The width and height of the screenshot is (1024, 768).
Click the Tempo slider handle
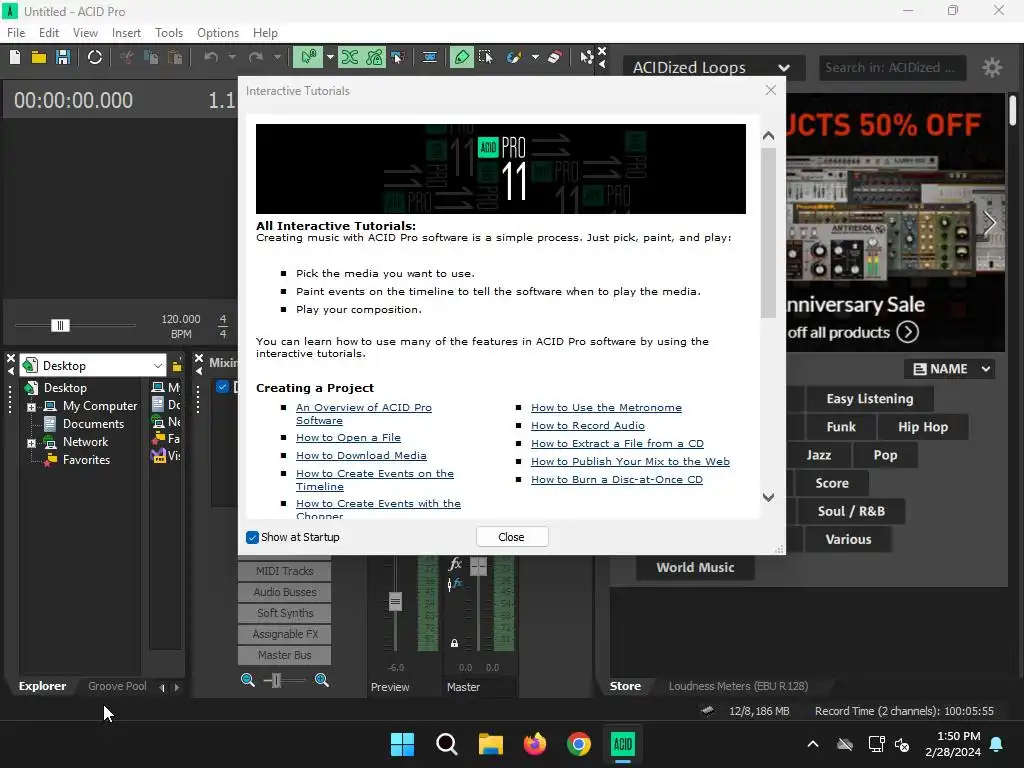tap(60, 325)
